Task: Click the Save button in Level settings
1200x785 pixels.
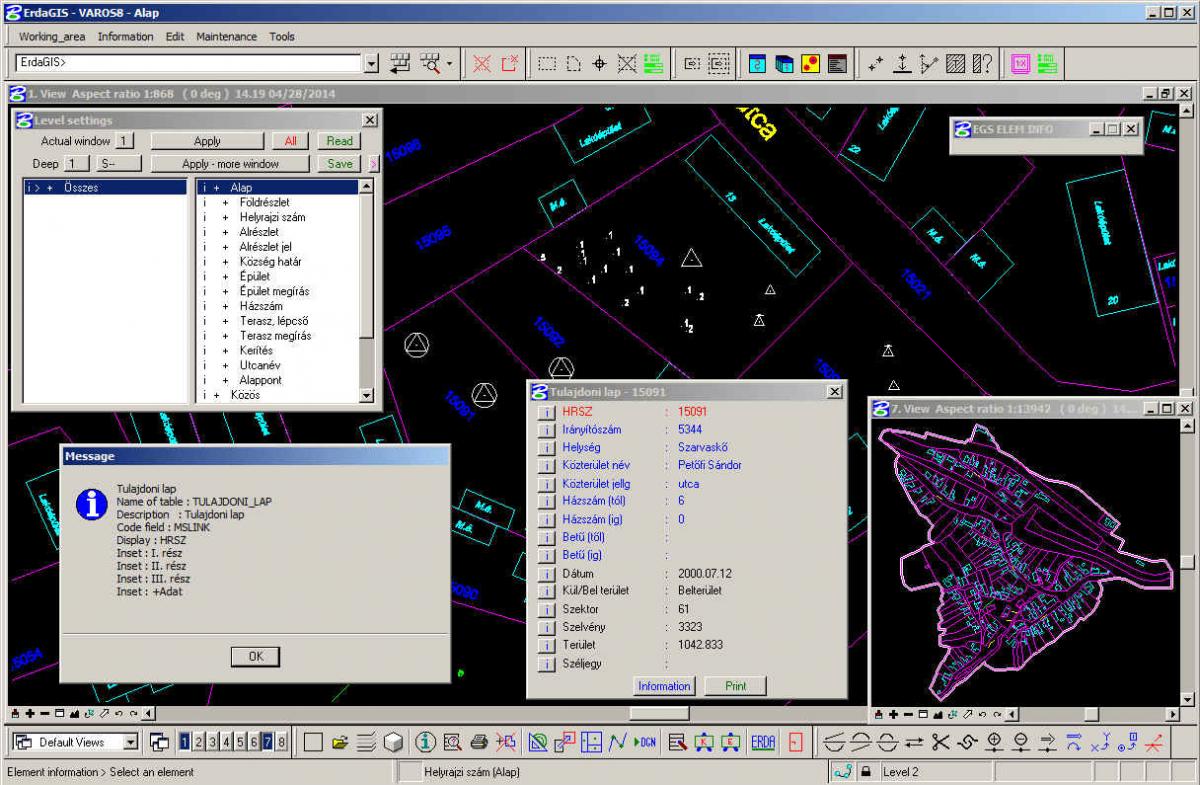Action: (340, 163)
